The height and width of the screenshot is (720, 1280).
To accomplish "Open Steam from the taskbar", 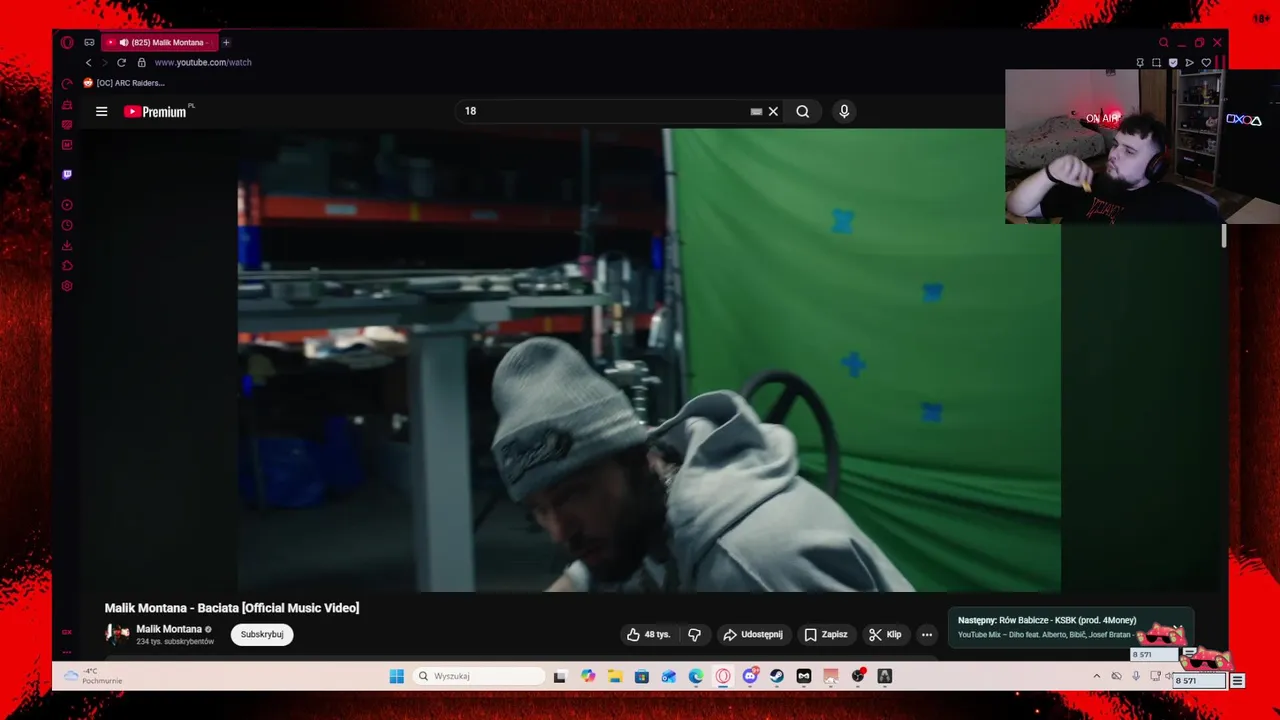I will (777, 676).
